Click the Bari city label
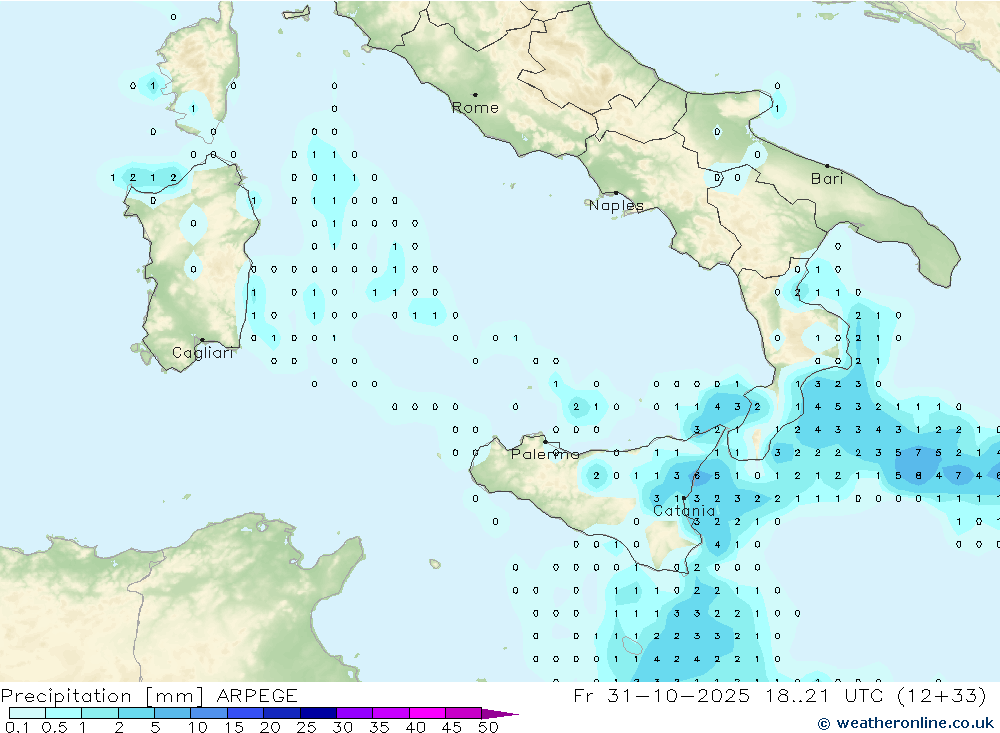 (x=827, y=179)
